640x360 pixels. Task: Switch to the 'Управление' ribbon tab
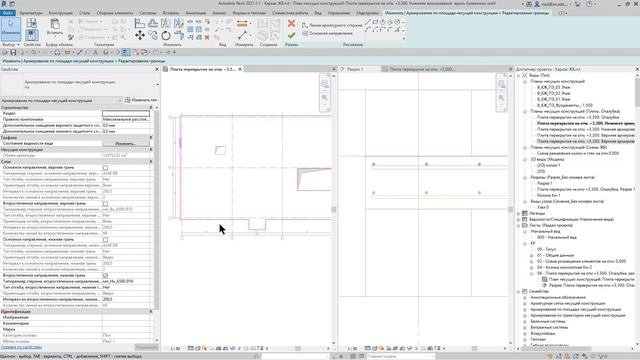coord(338,13)
